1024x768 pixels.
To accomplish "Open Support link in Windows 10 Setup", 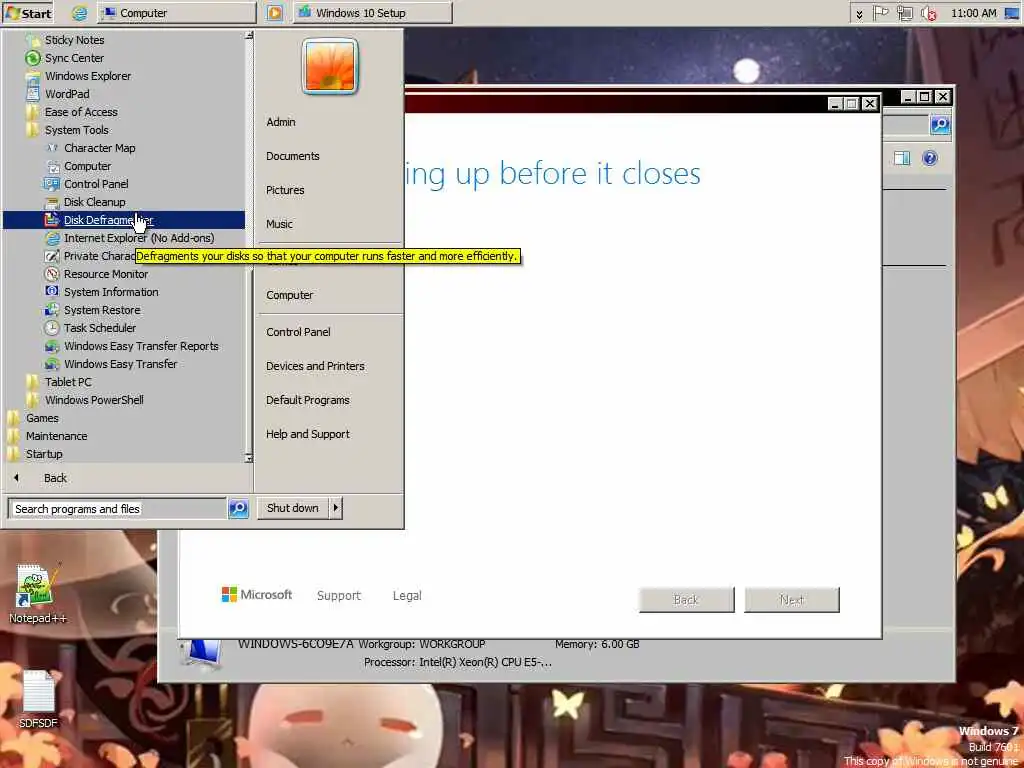I will pos(338,596).
